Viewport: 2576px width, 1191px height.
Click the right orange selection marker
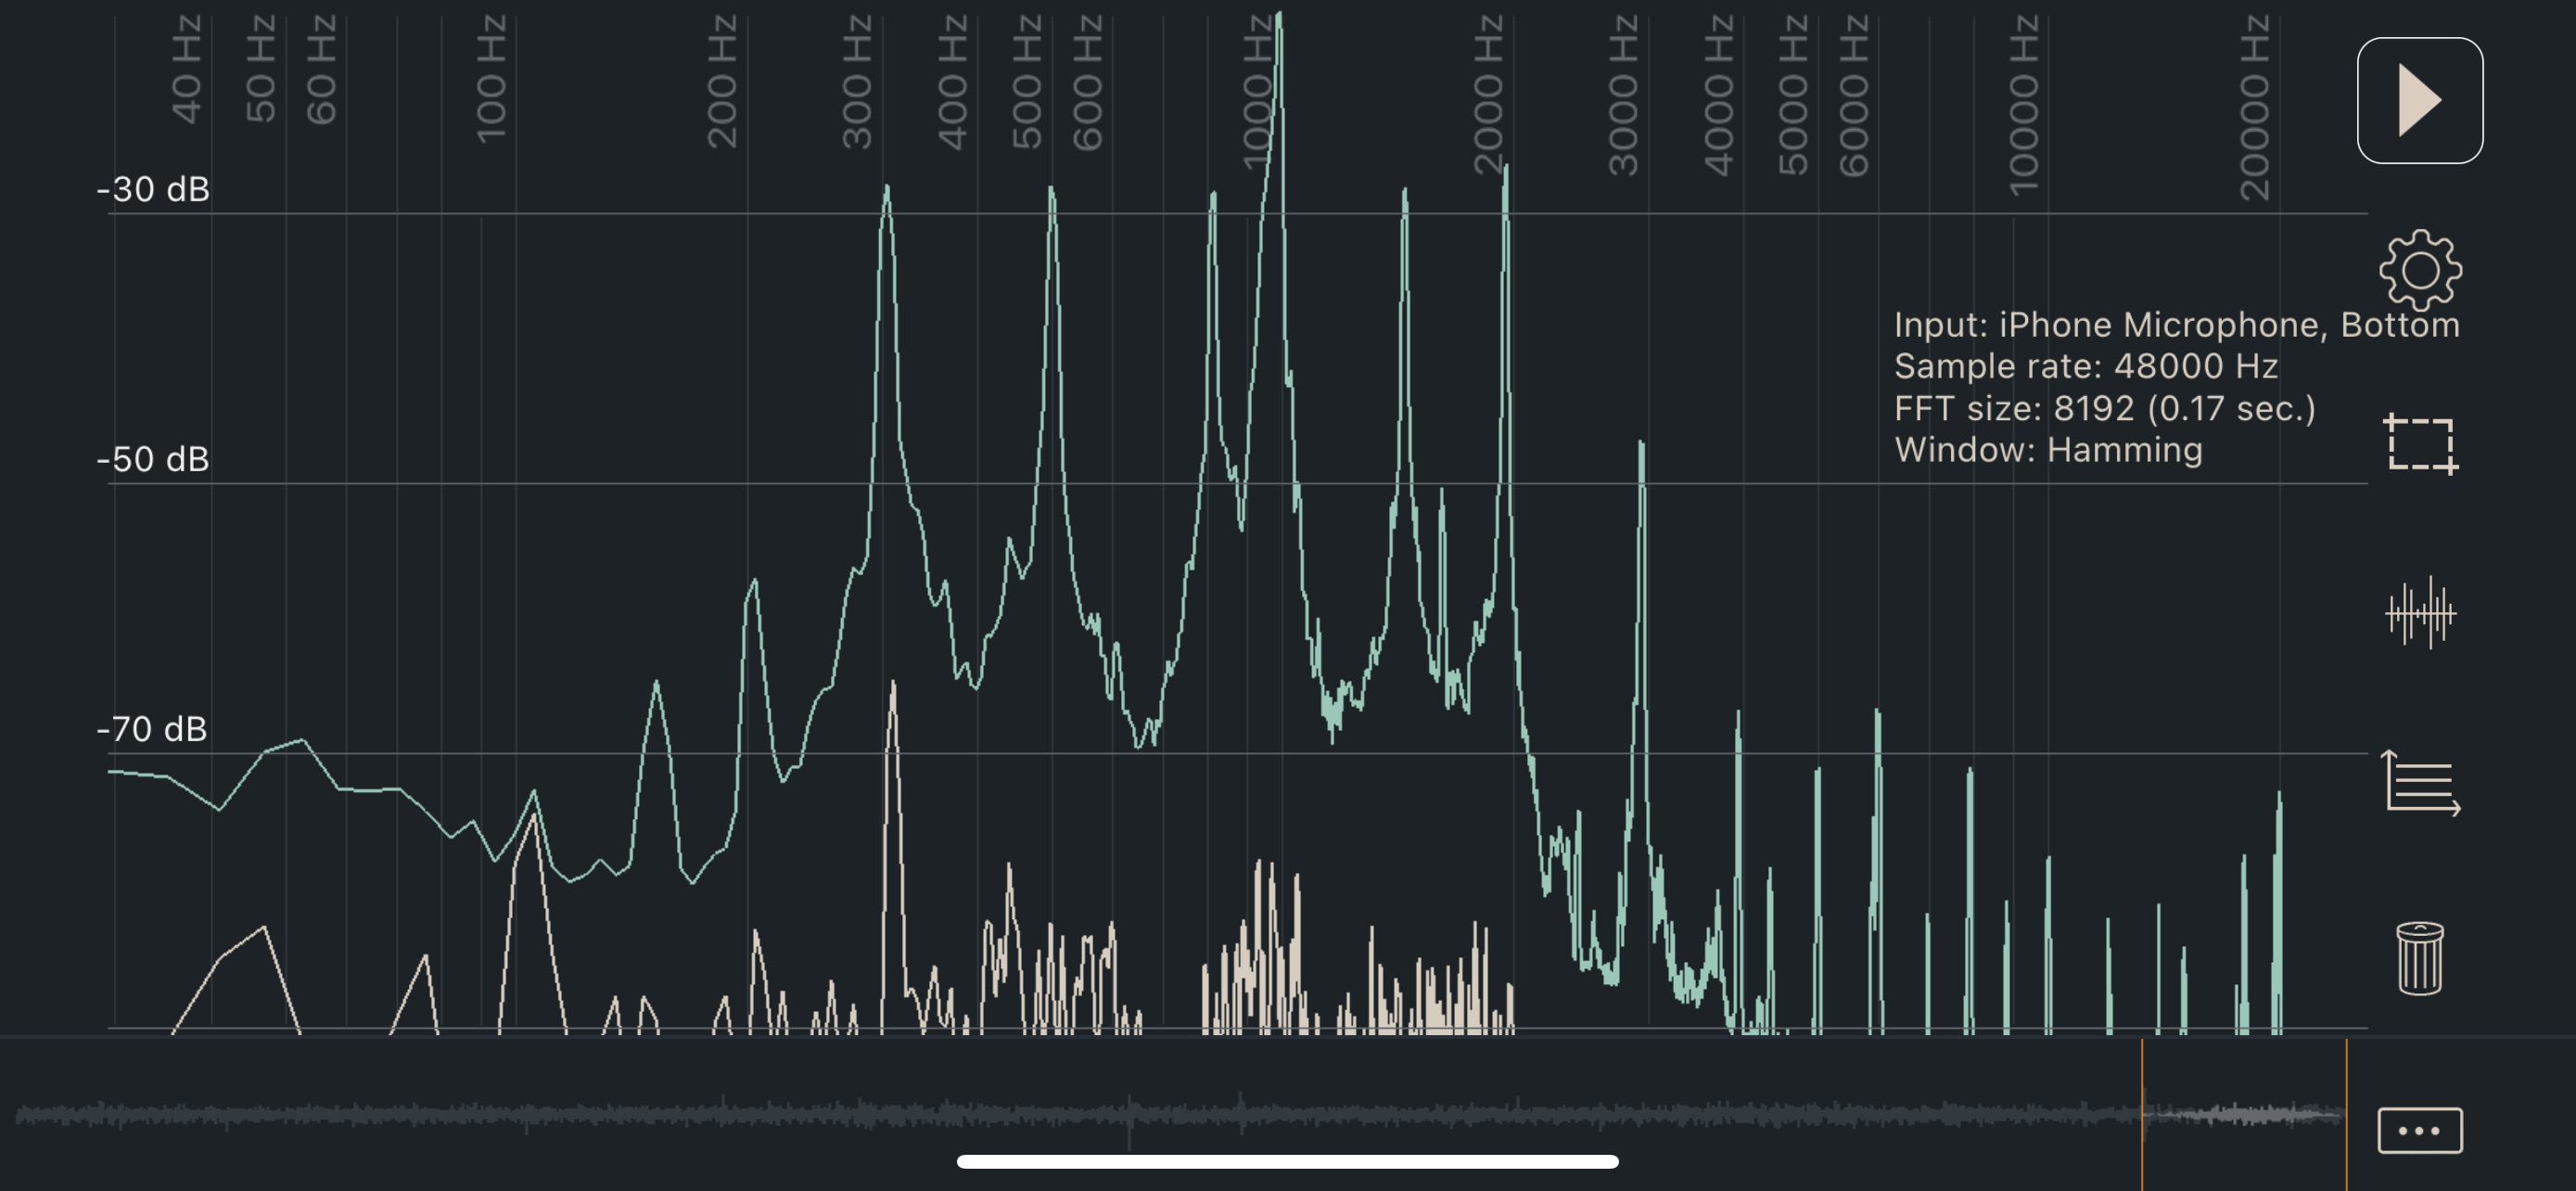[x=2346, y=1113]
